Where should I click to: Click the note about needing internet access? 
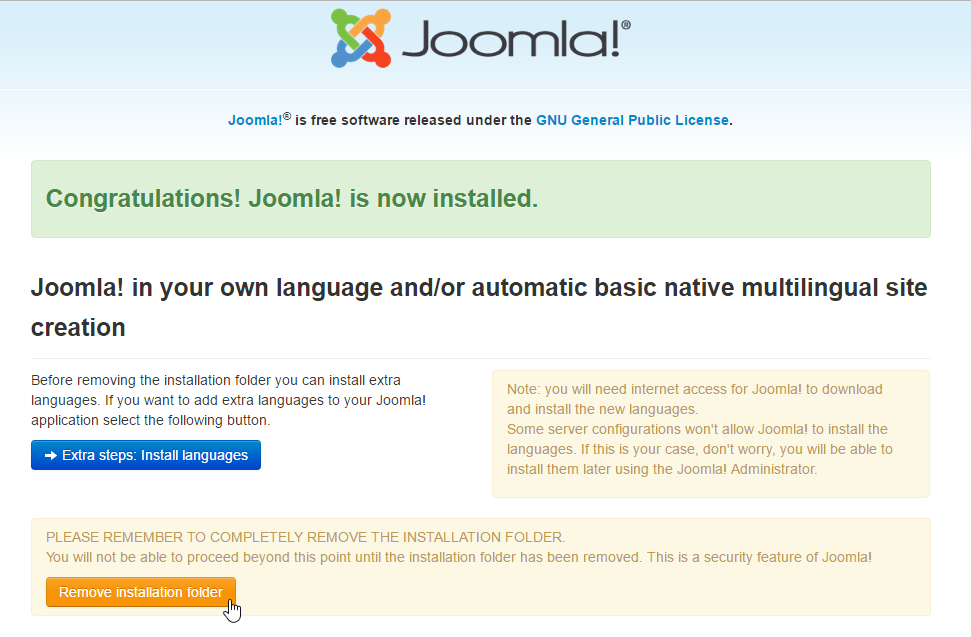click(695, 399)
